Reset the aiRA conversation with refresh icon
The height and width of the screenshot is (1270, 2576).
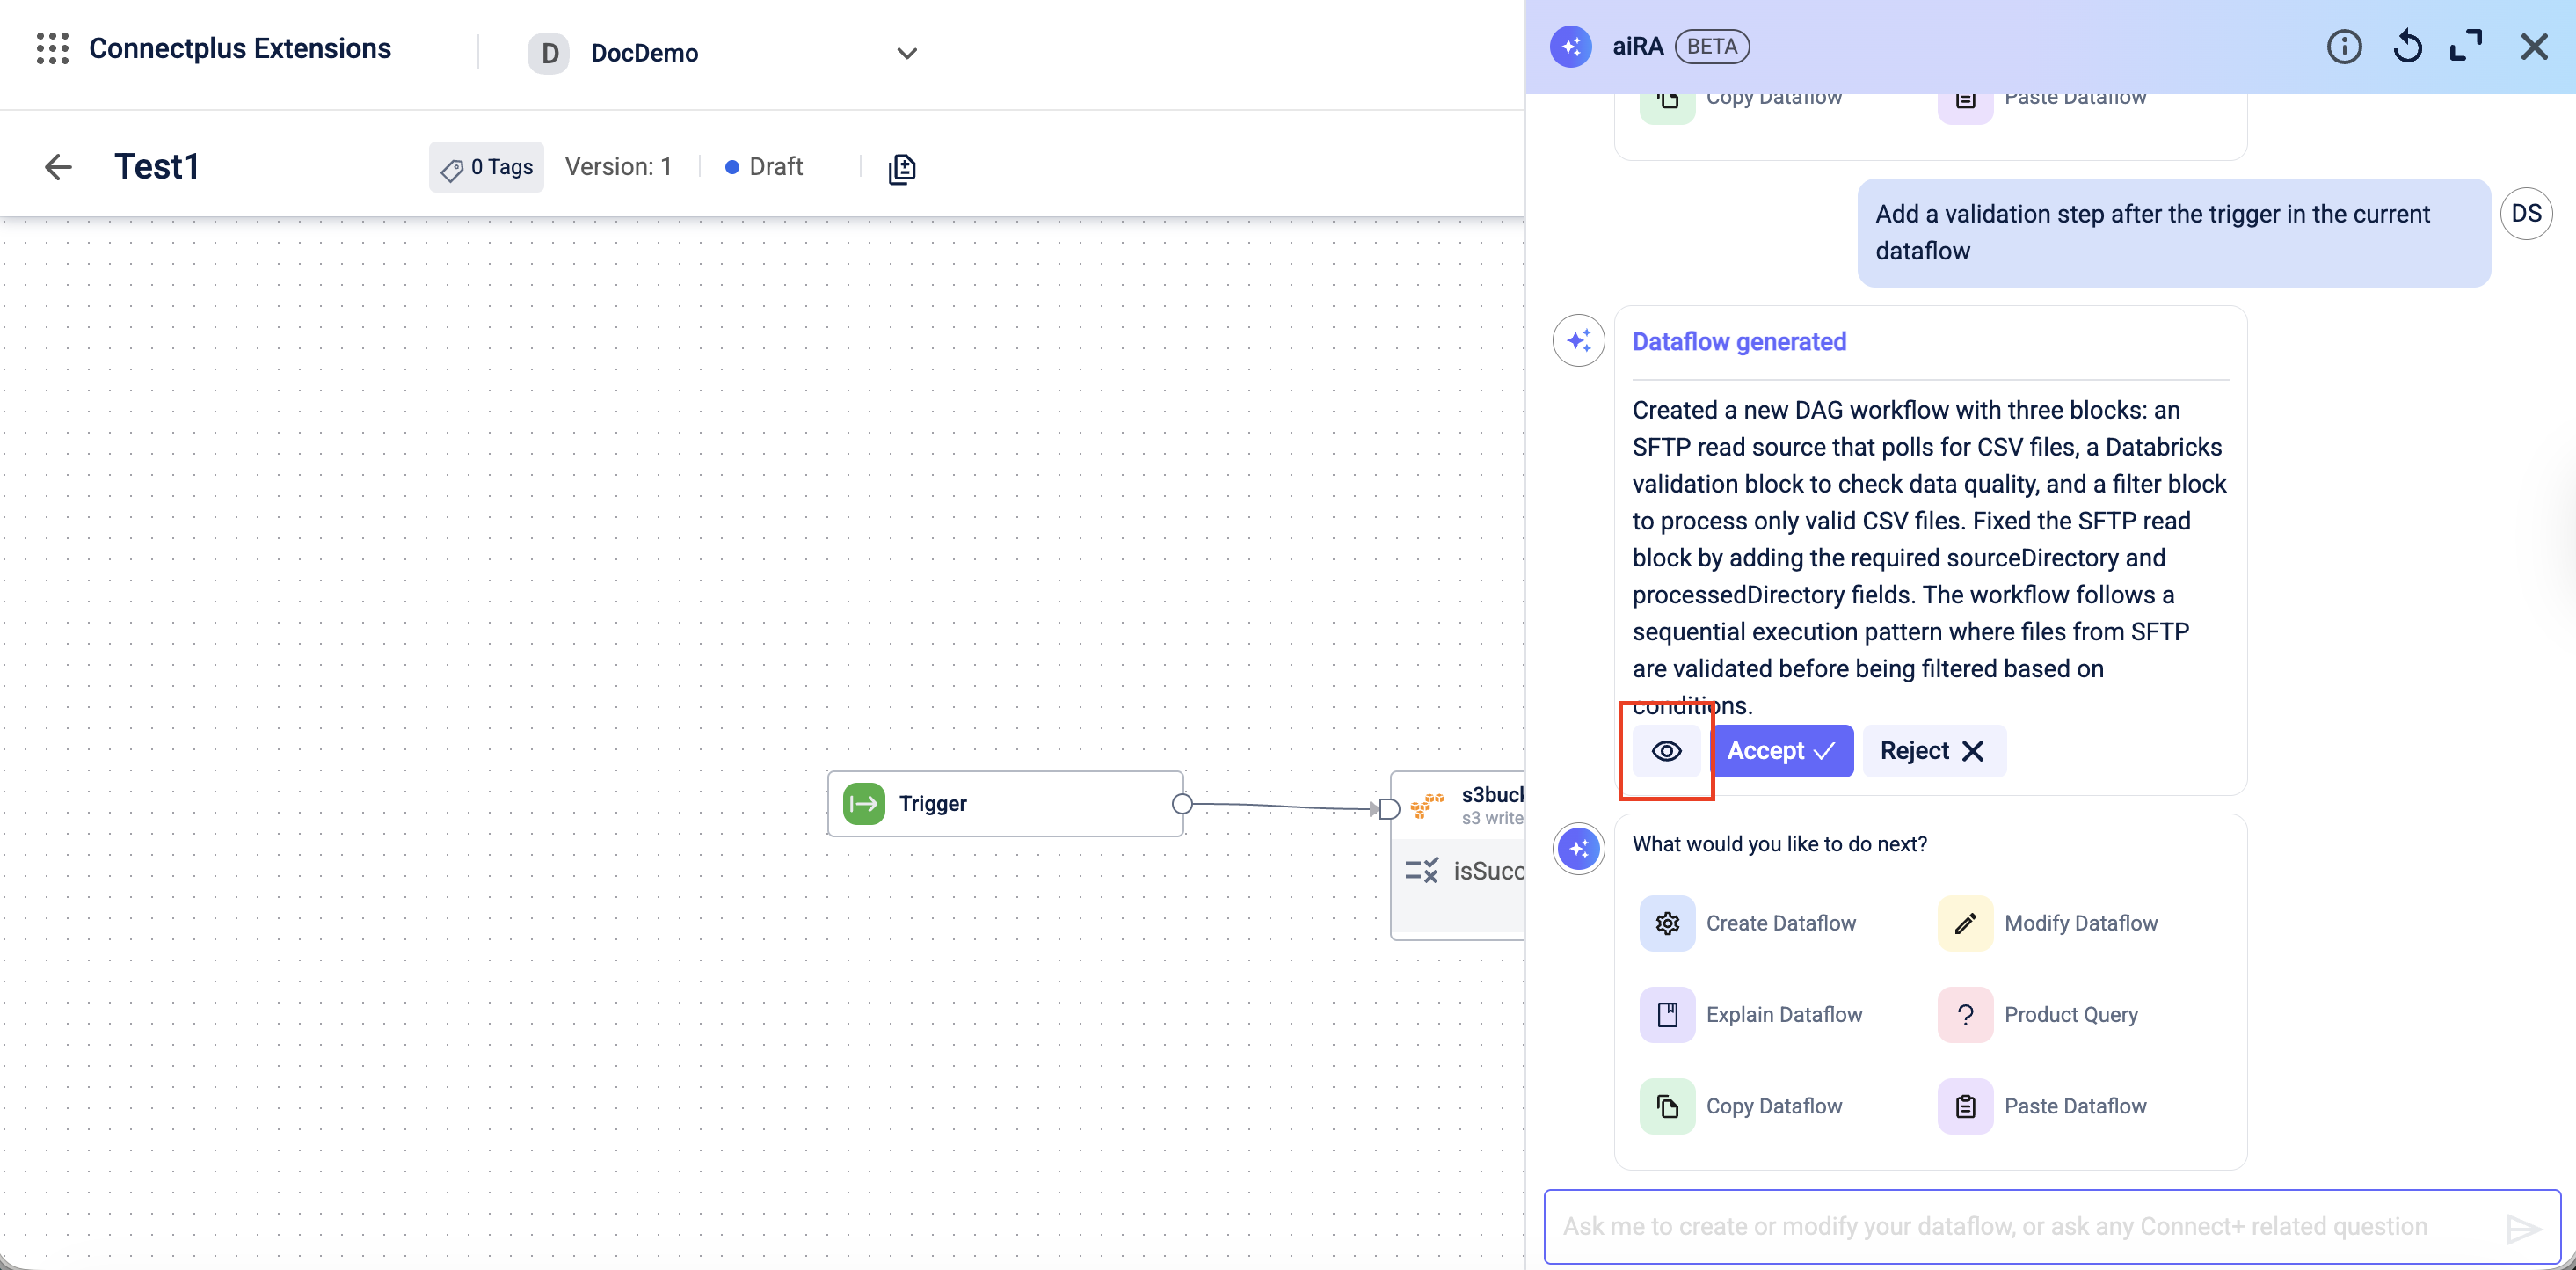click(x=2406, y=47)
